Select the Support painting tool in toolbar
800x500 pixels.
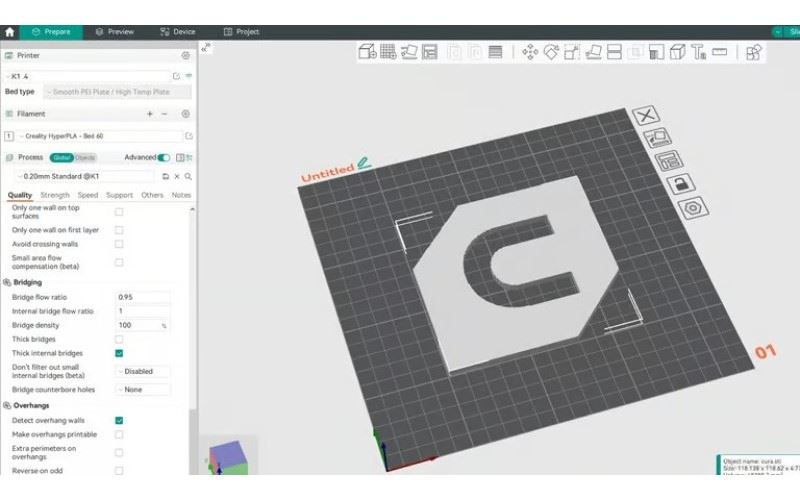pos(657,52)
